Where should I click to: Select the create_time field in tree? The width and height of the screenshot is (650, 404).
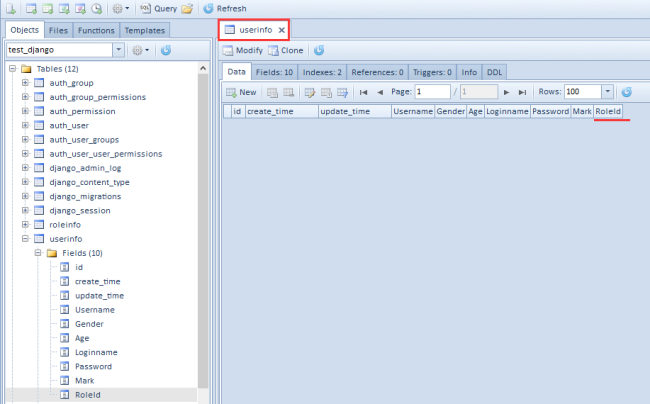pos(97,281)
